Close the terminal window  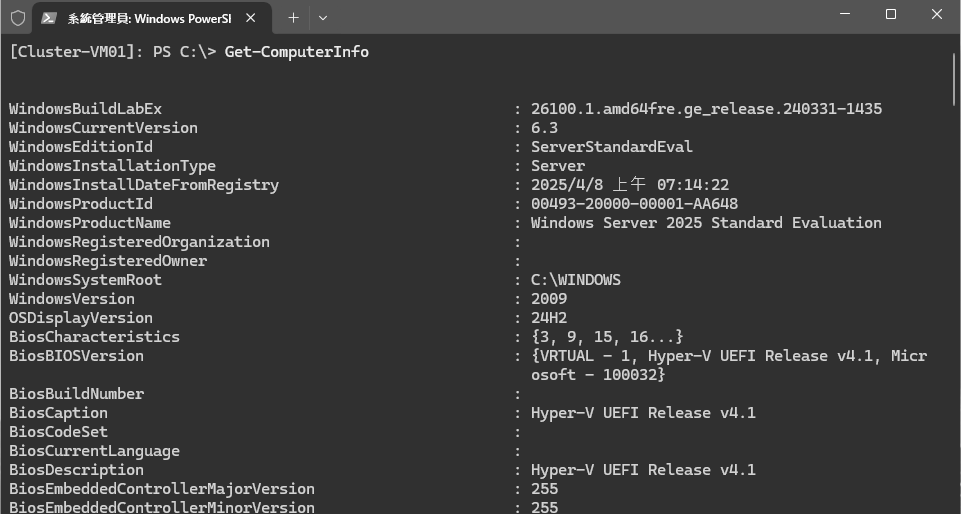(936, 14)
